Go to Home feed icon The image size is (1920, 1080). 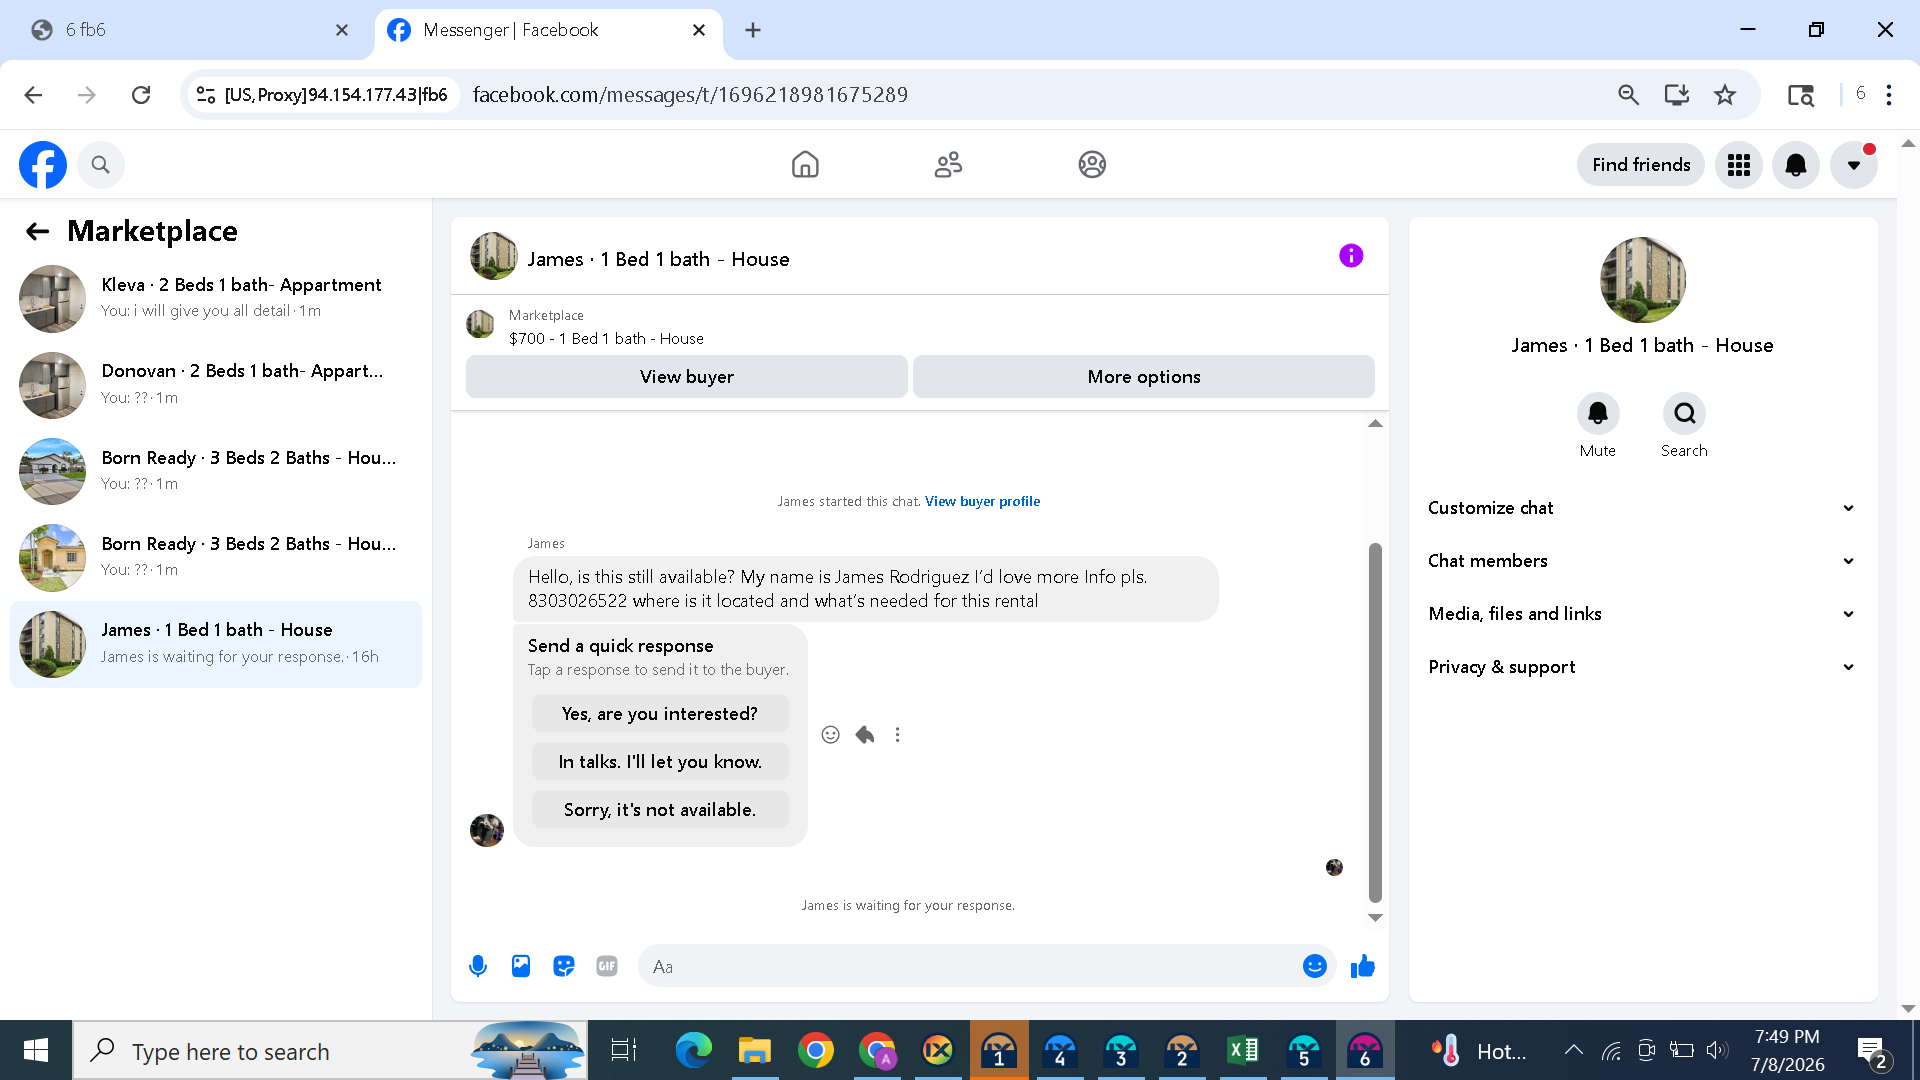click(805, 165)
